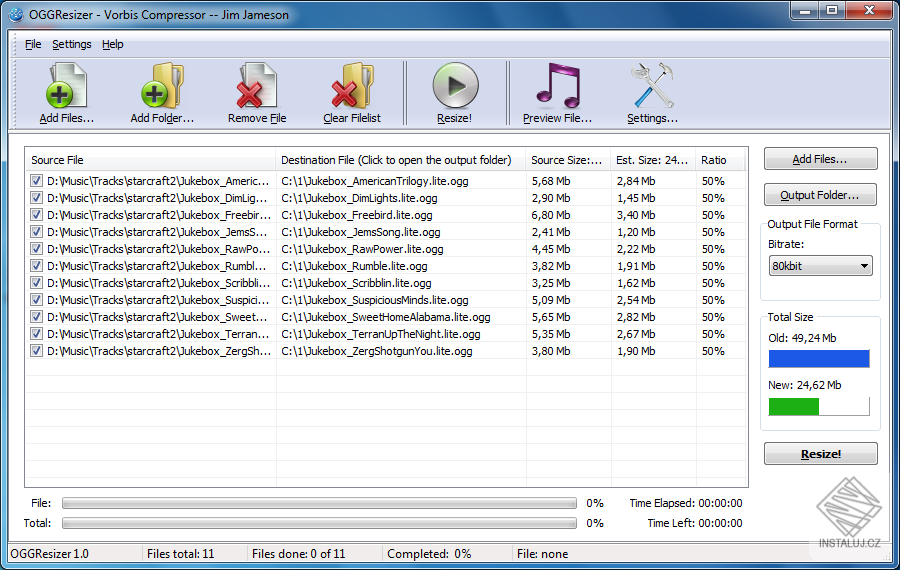Click the Total progress bar

click(319, 523)
